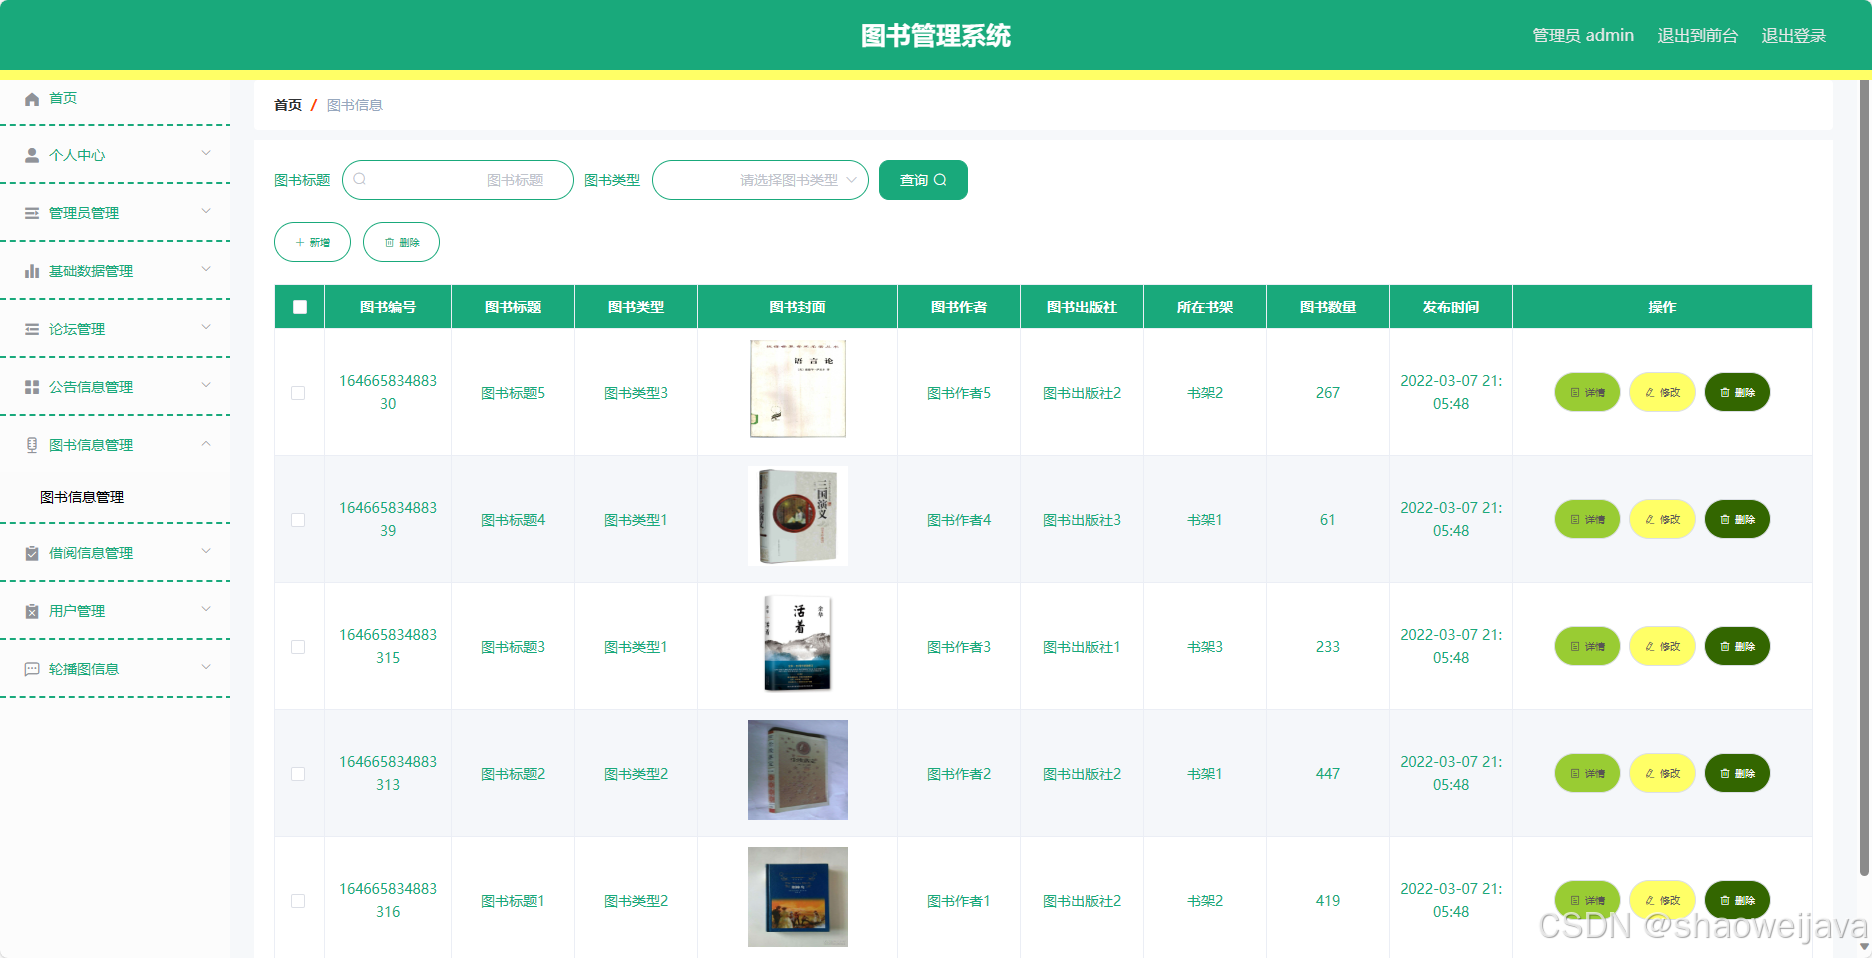Click the 用户管理 sidebar icon

[x=32, y=611]
